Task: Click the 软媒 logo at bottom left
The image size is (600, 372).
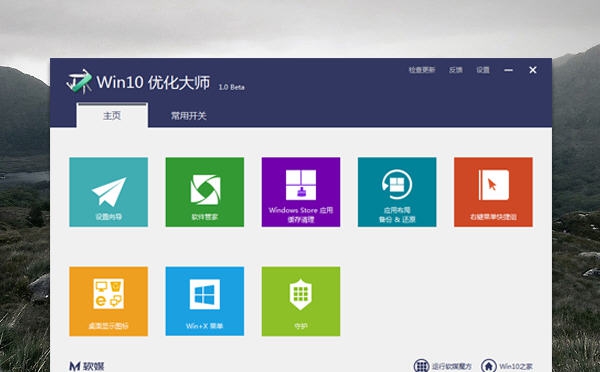Action: 87,366
